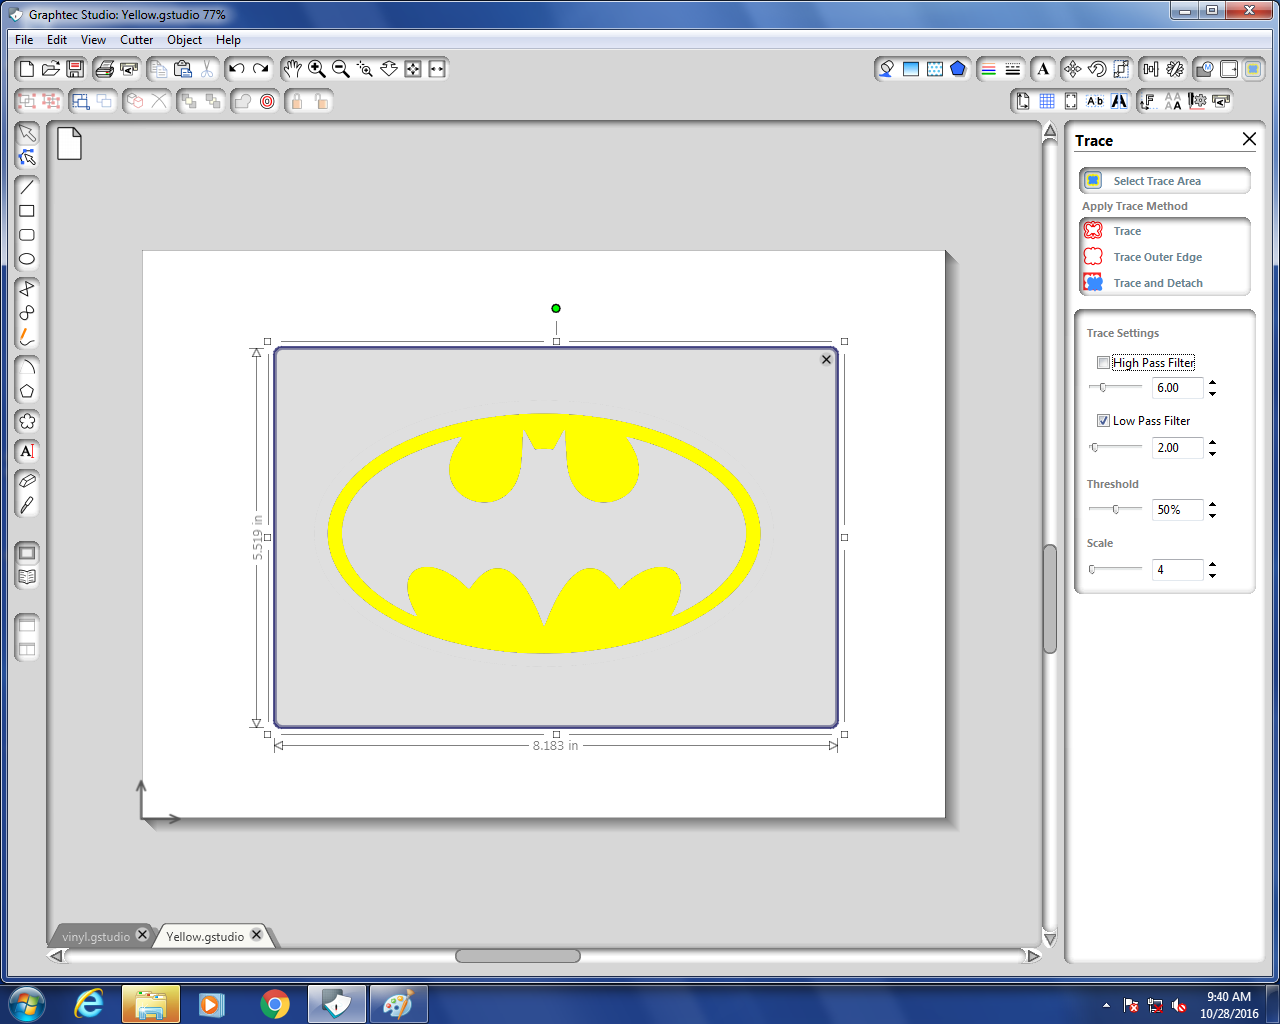Select the Text tool
The width and height of the screenshot is (1280, 1024).
27,451
